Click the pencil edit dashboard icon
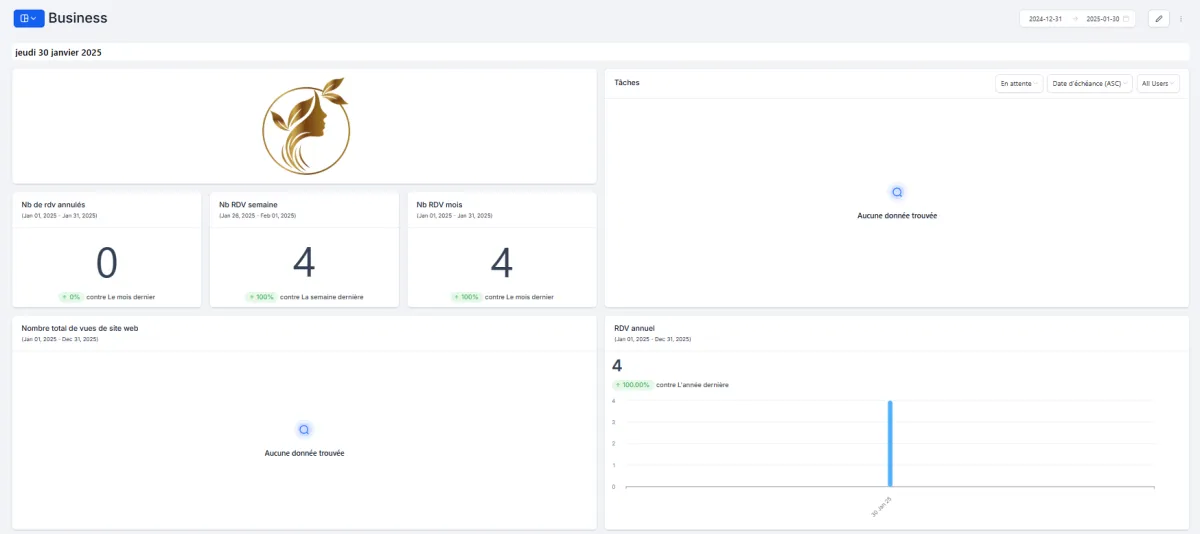Image resolution: width=1200 pixels, height=534 pixels. click(1158, 18)
